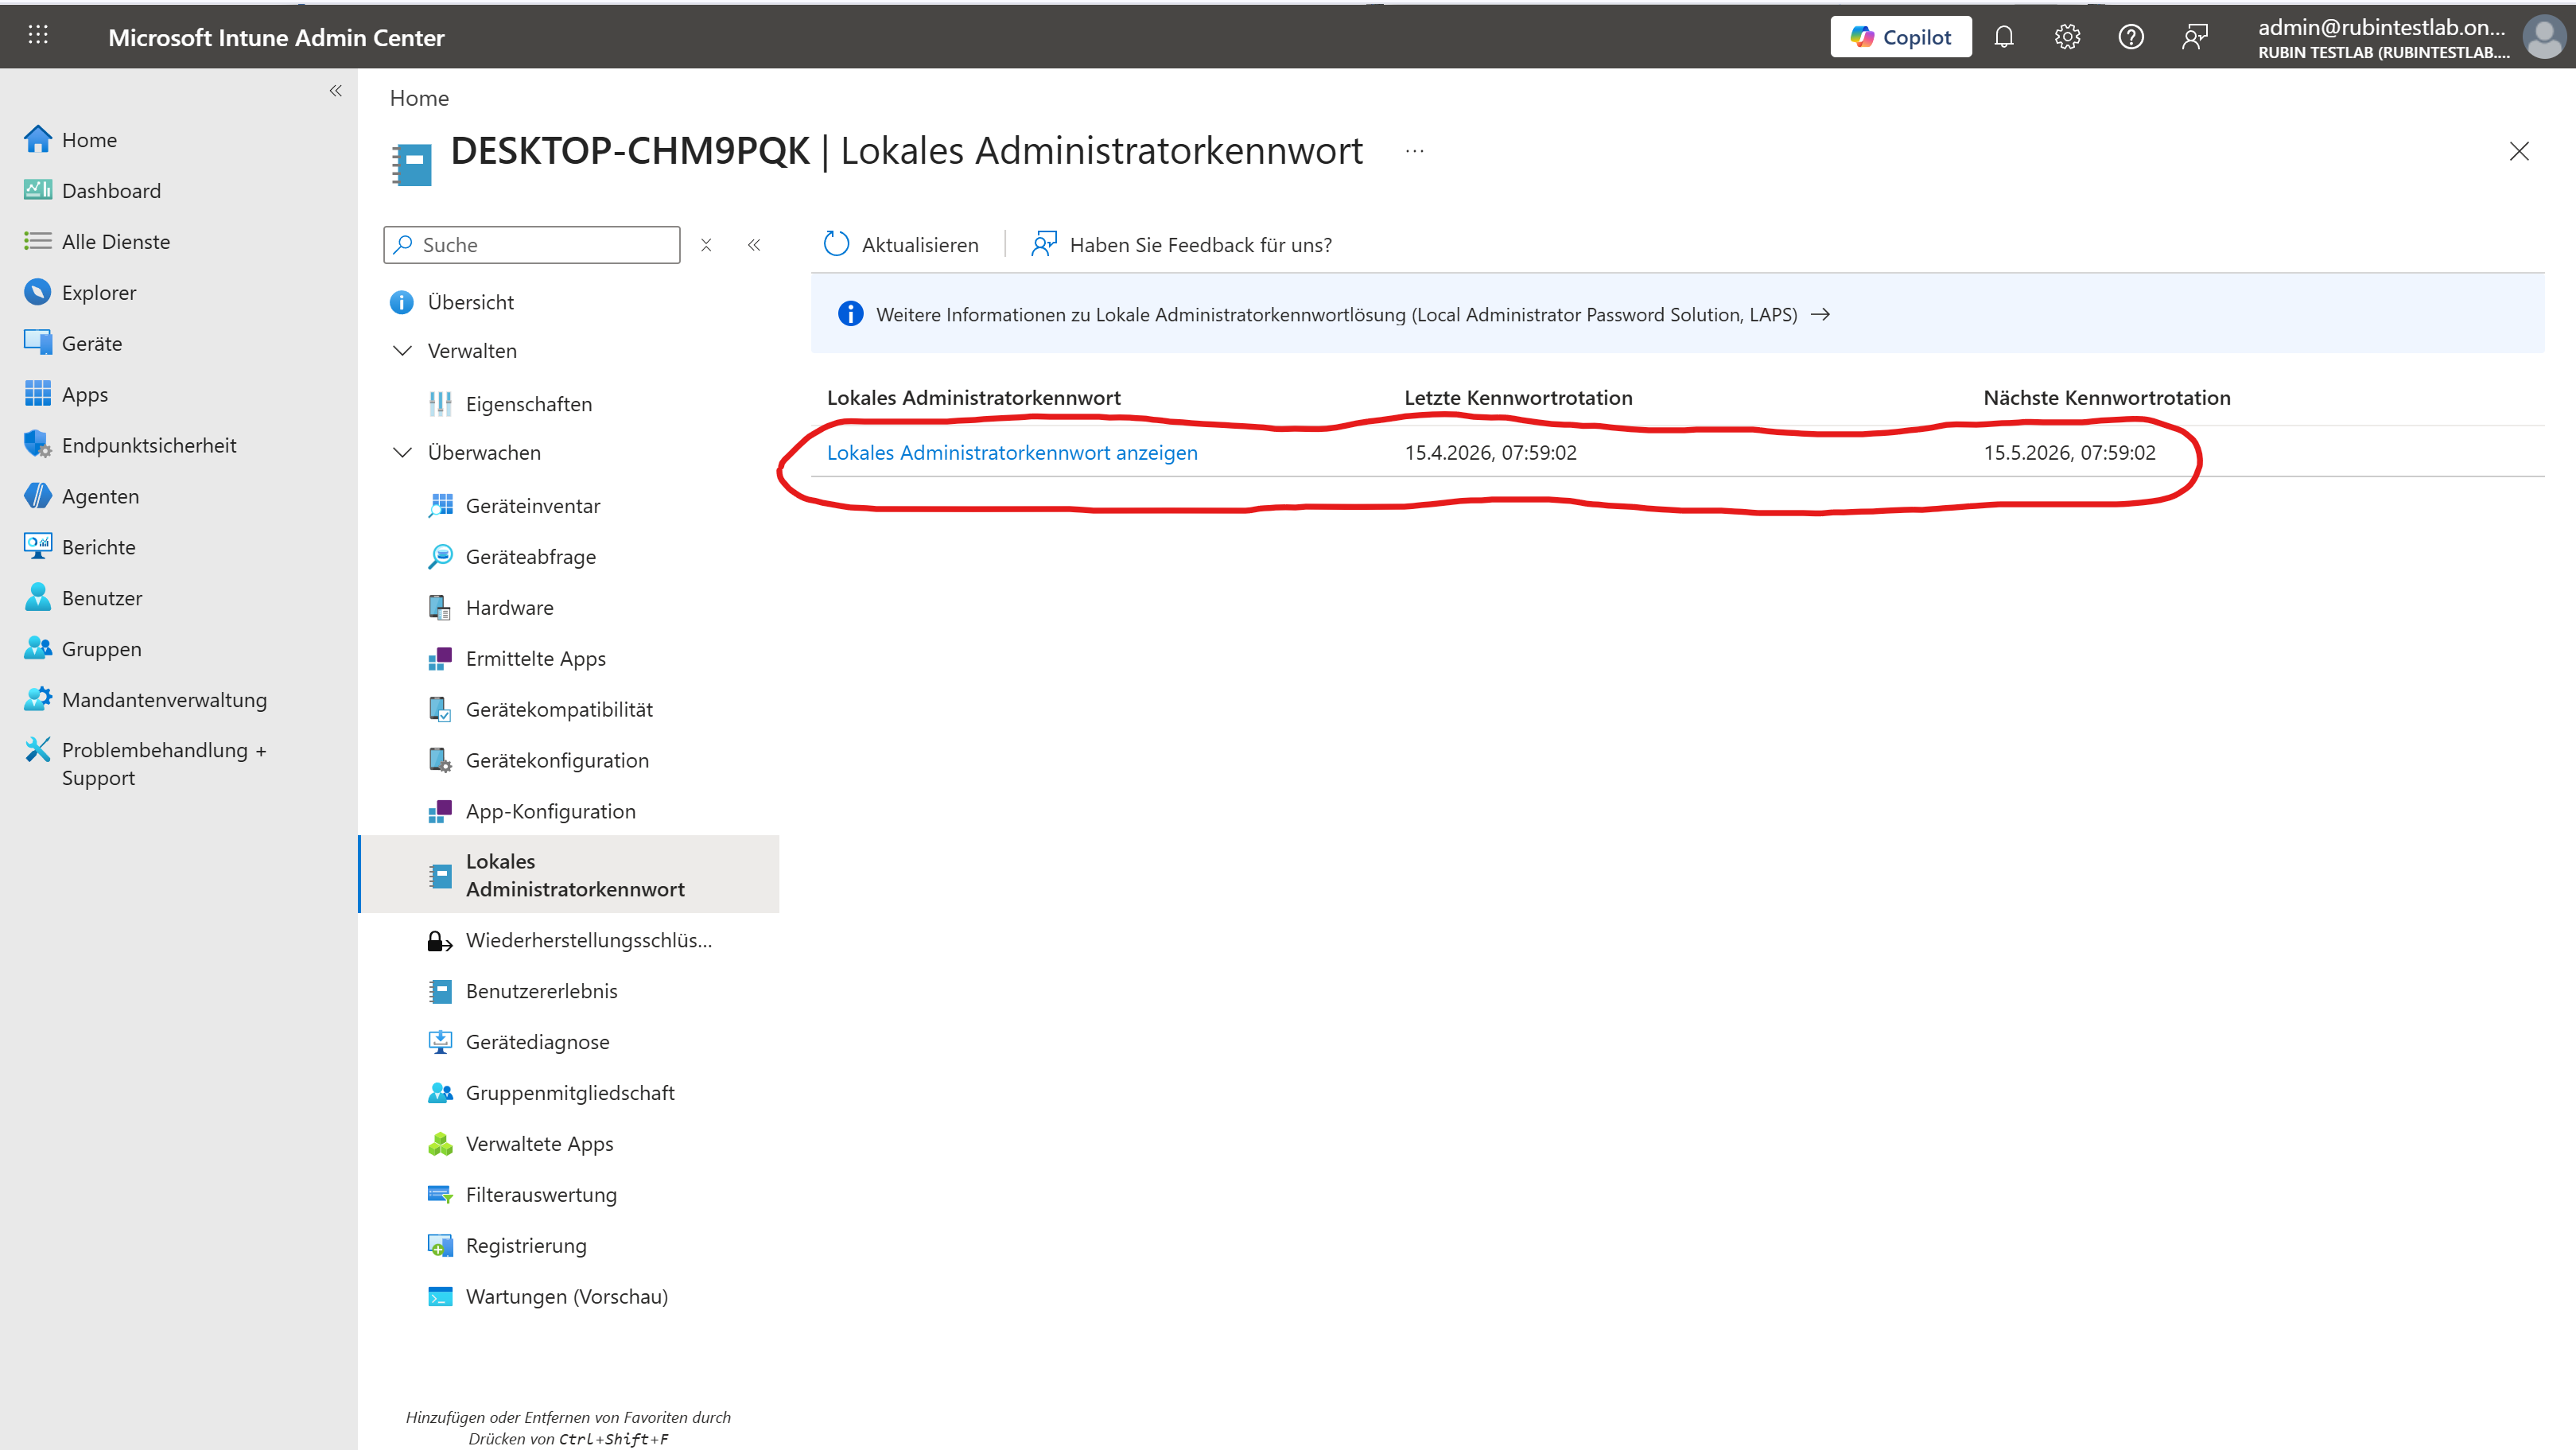The image size is (2576, 1450).
Task: Open the more options ellipsis by title
Action: pyautogui.click(x=1414, y=152)
